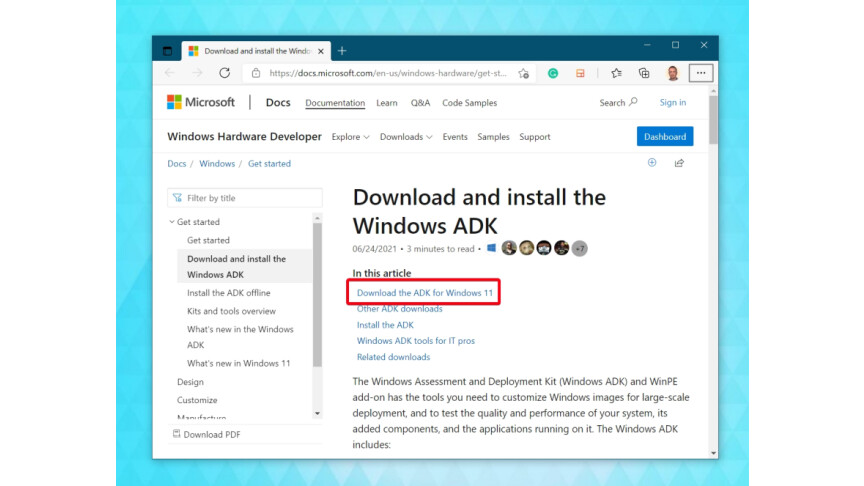This screenshot has width=864, height=486.
Task: Click the lock site-info icon
Action: (256, 73)
